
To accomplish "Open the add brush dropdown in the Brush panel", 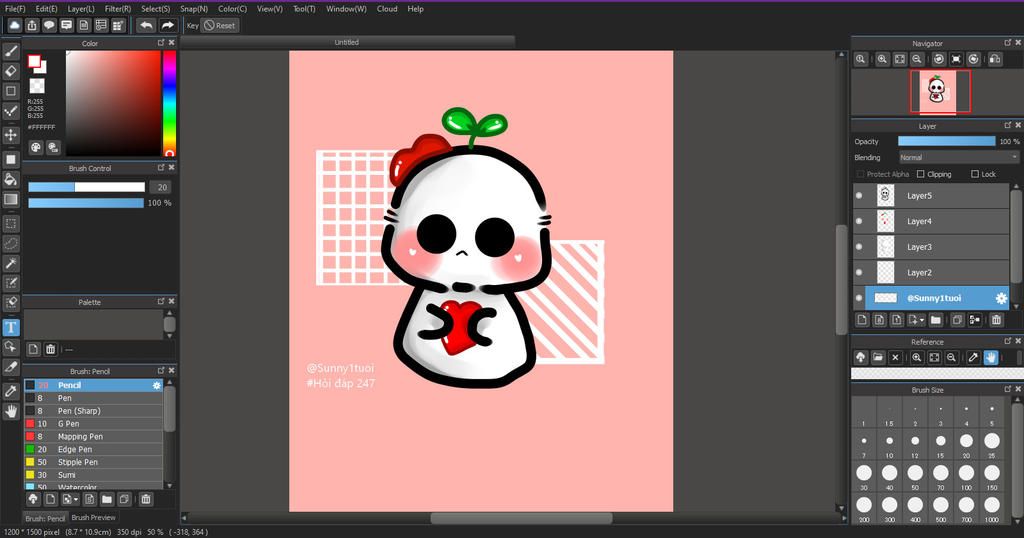I will coord(76,499).
